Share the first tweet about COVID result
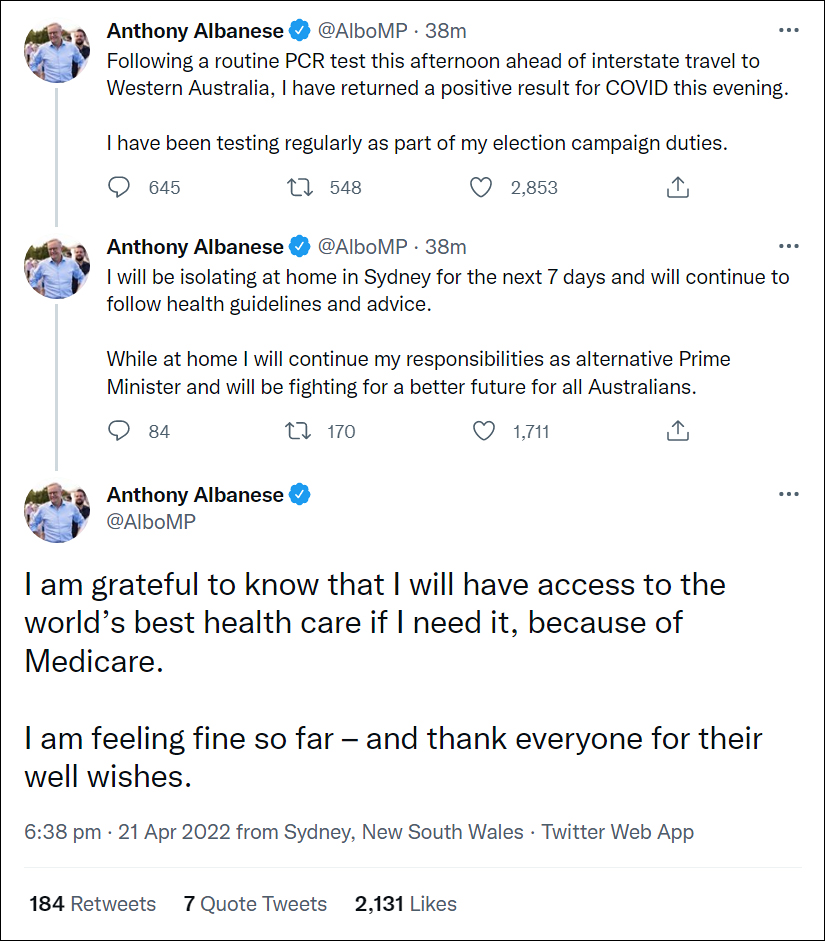This screenshot has height=941, width=825. point(677,187)
